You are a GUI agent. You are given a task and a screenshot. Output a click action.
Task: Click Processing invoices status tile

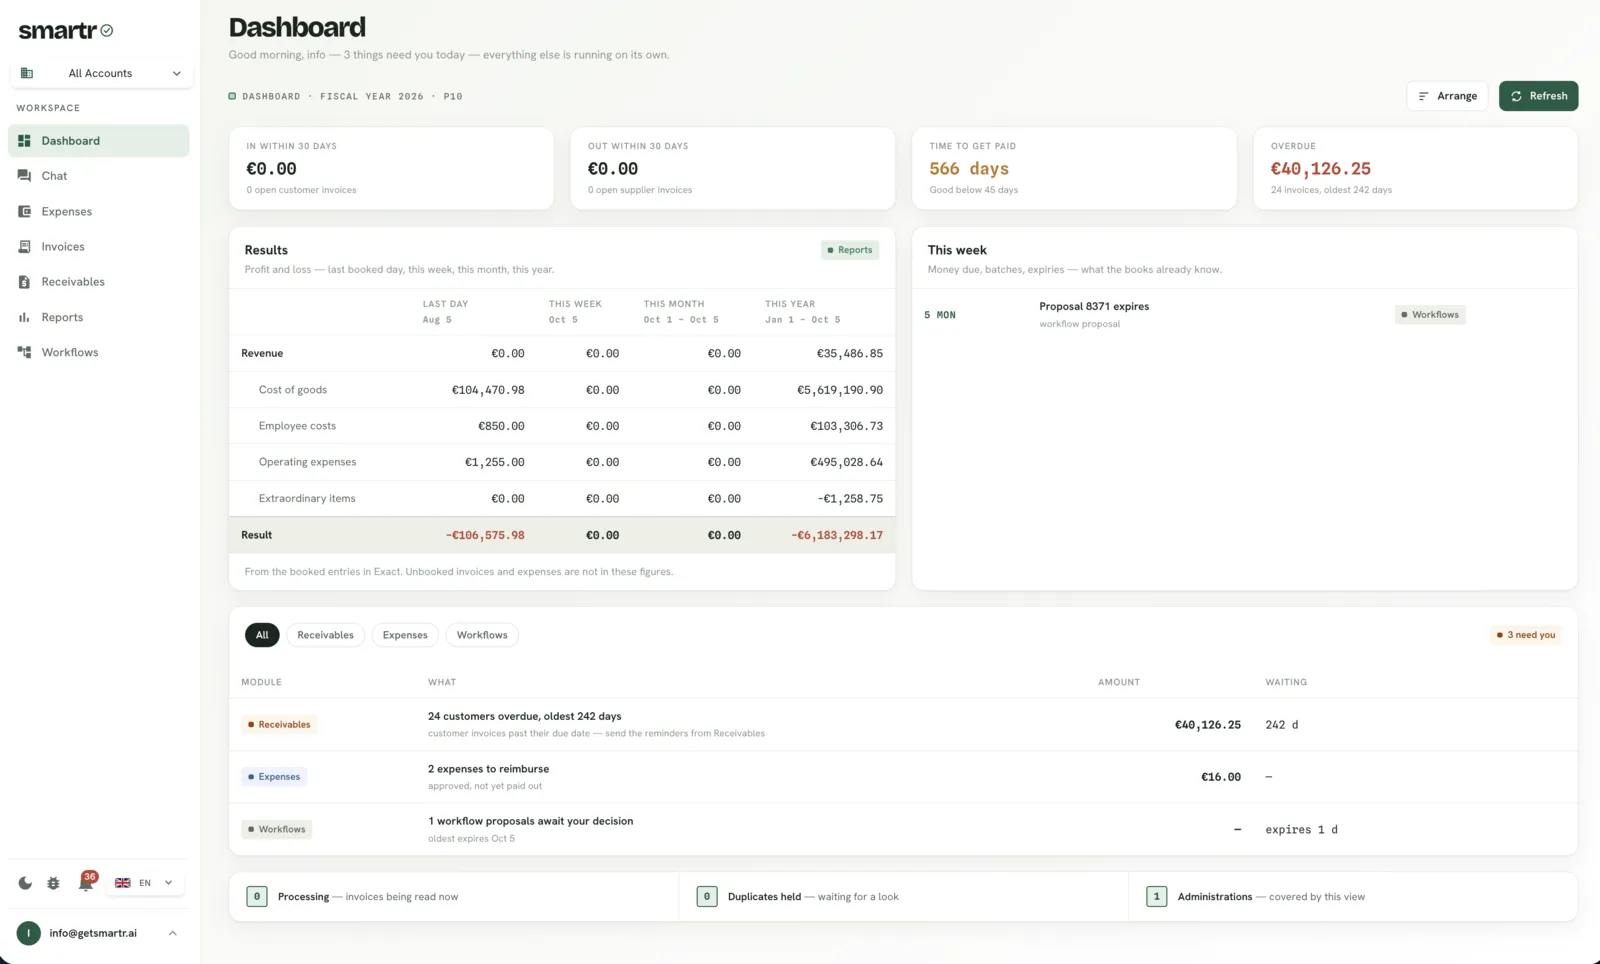(453, 897)
